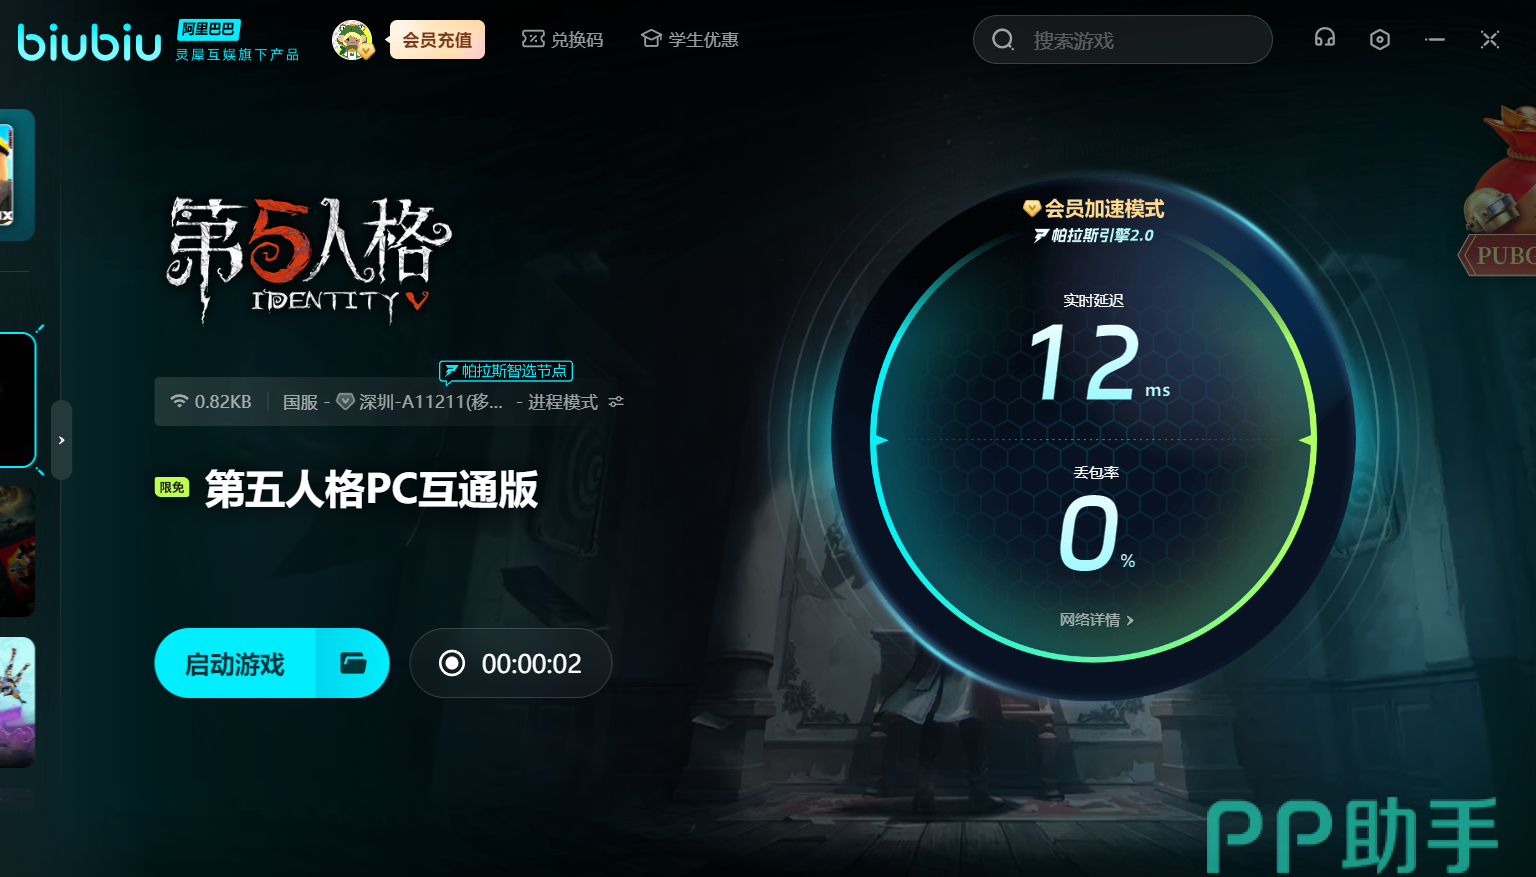
Task: Click the 限免 free badge
Action: point(172,488)
